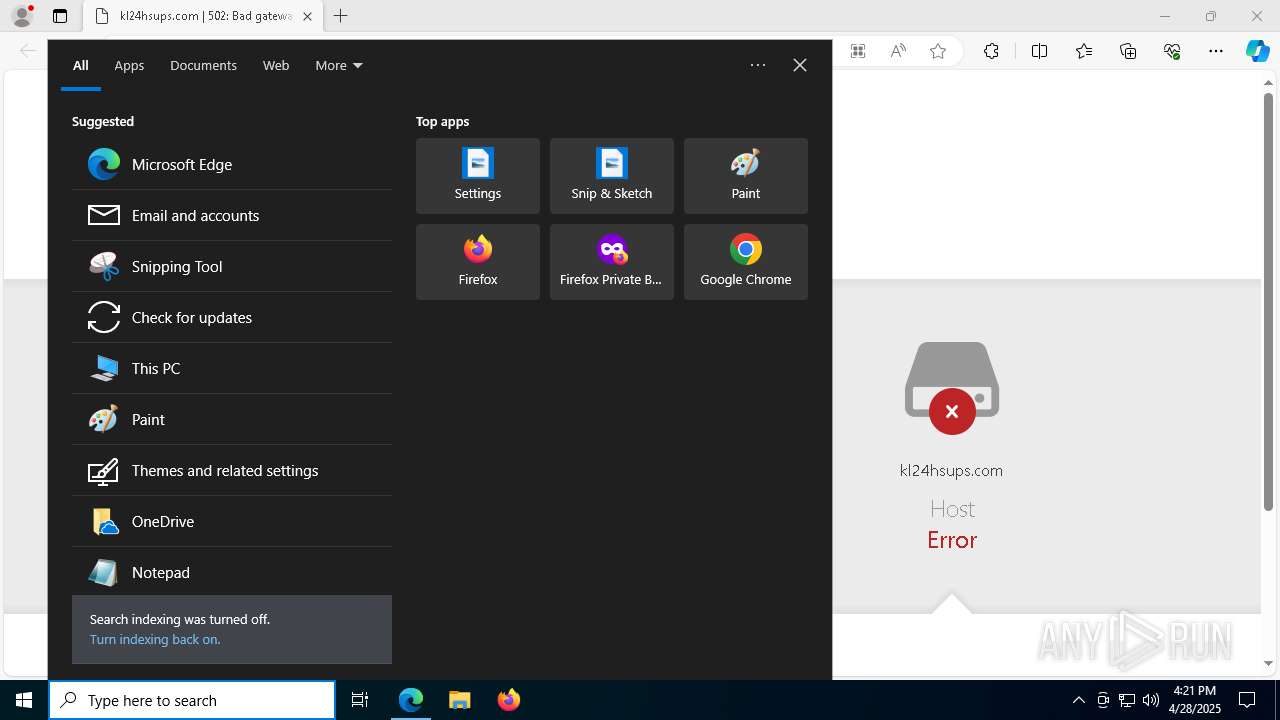The height and width of the screenshot is (720, 1280).
Task: Switch to the Documents search tab
Action: click(x=203, y=65)
